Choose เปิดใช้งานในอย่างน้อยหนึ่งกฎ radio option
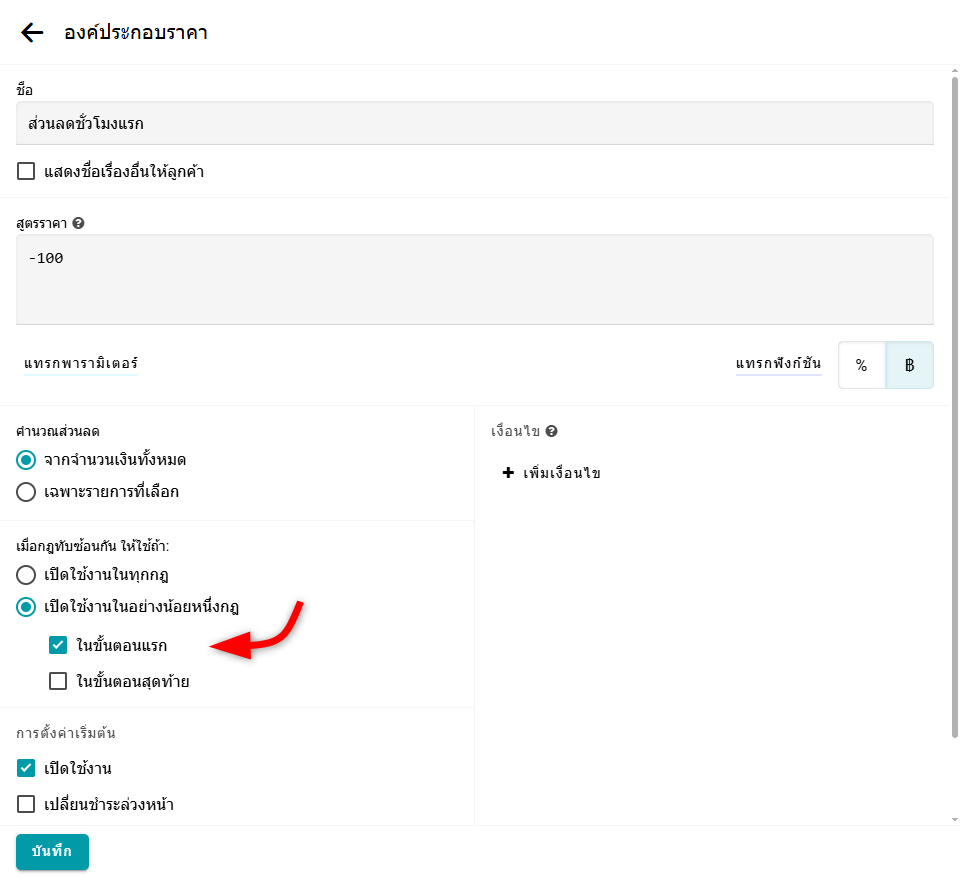The height and width of the screenshot is (878, 960). pos(26,607)
